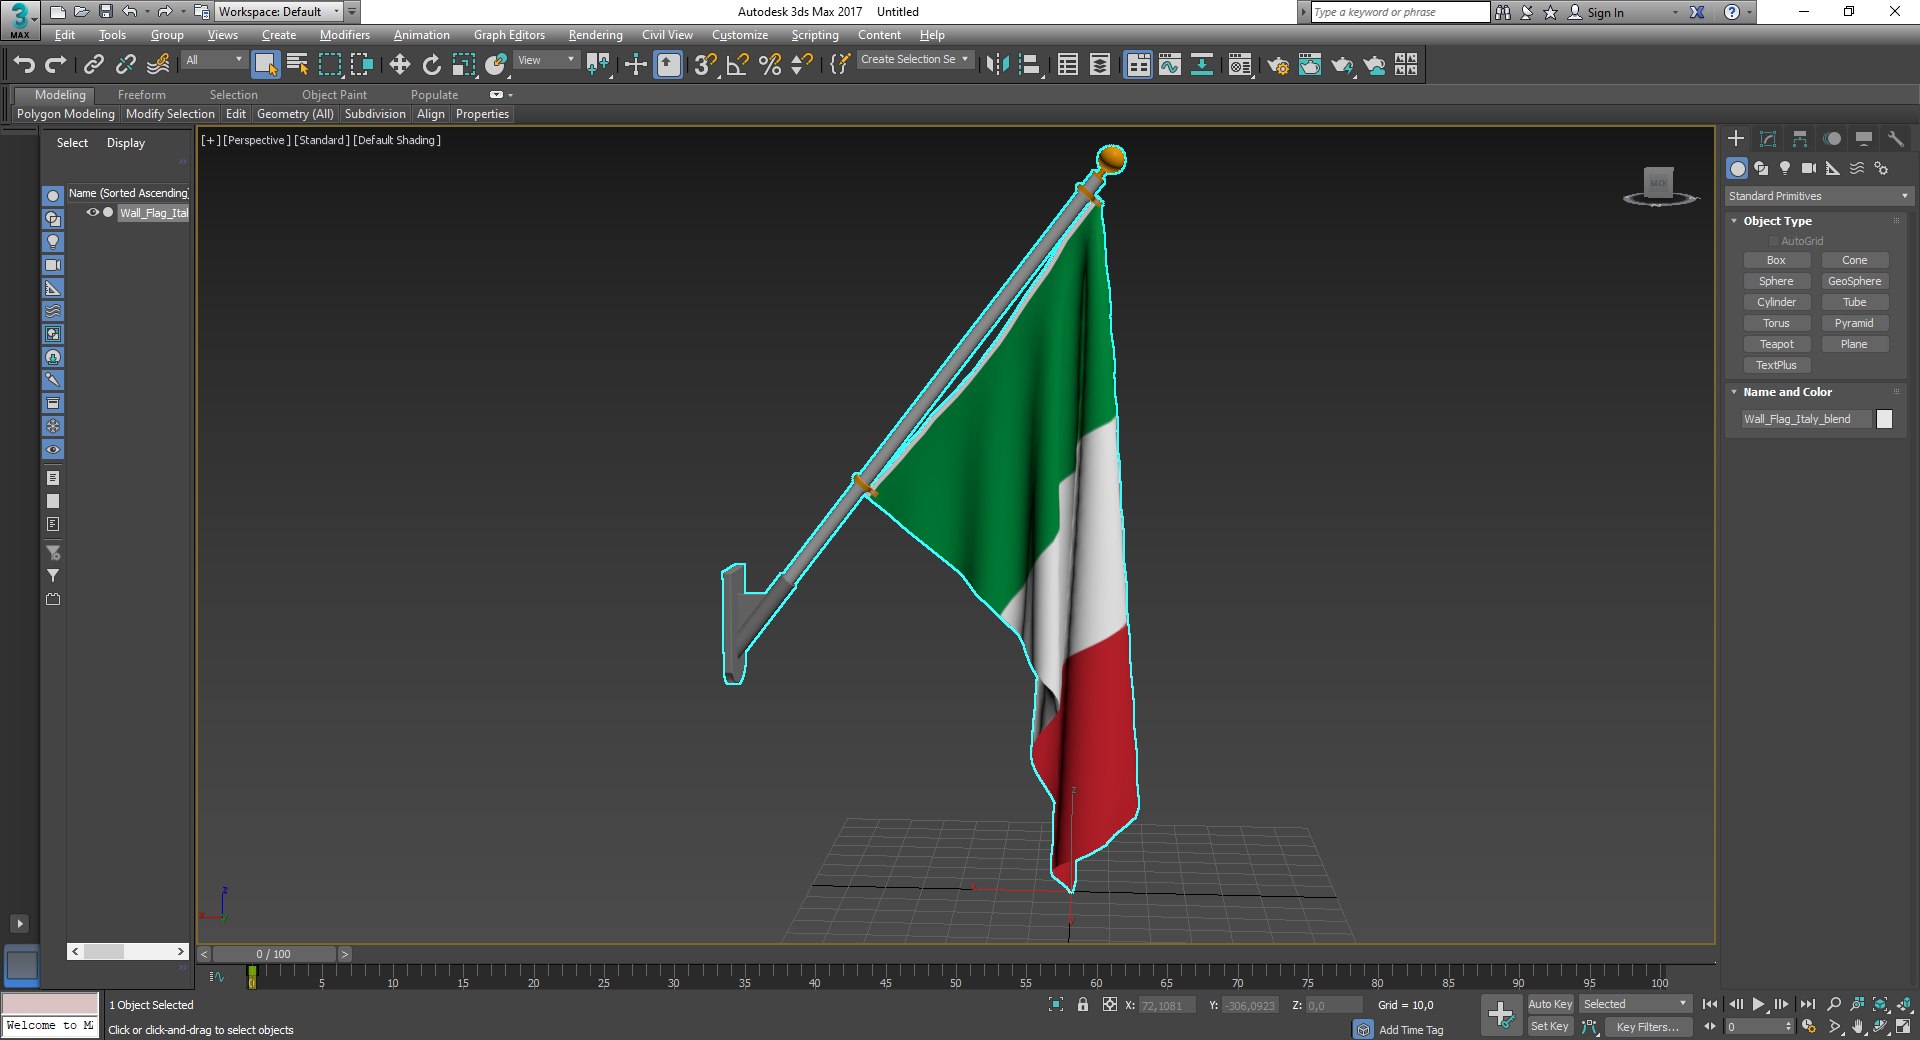
Task: Toggle the Selection Lock padlock
Action: point(1083,1004)
